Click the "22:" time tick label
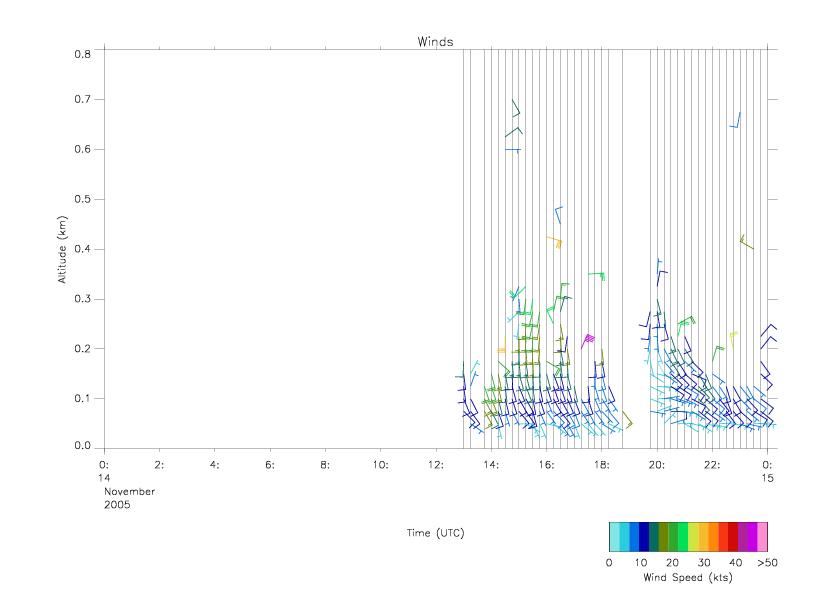The width and height of the screenshot is (827, 611). click(712, 465)
